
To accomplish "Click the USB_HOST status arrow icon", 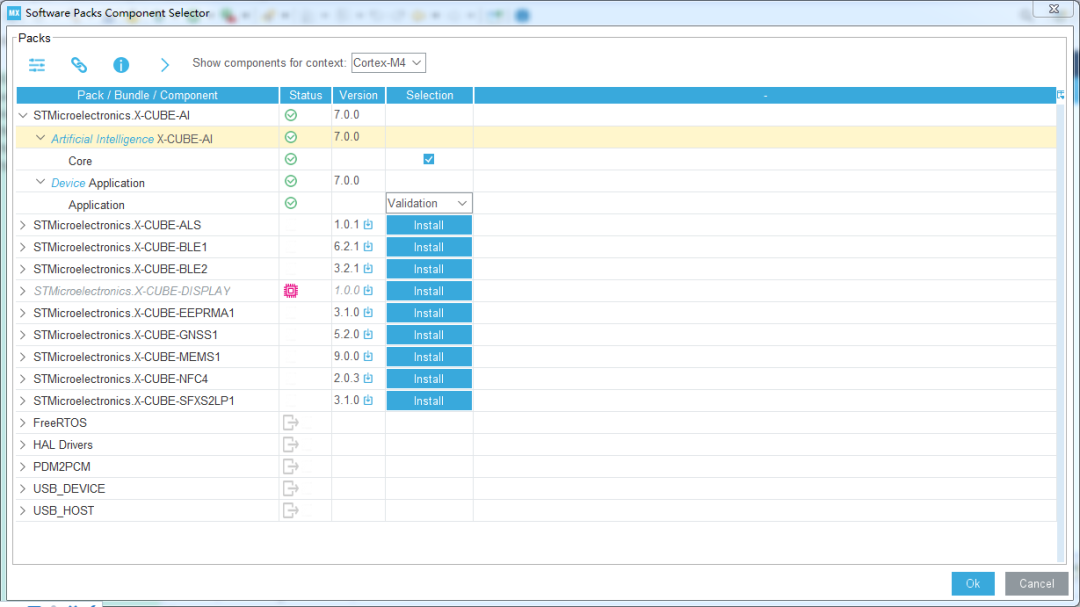I will coord(291,511).
